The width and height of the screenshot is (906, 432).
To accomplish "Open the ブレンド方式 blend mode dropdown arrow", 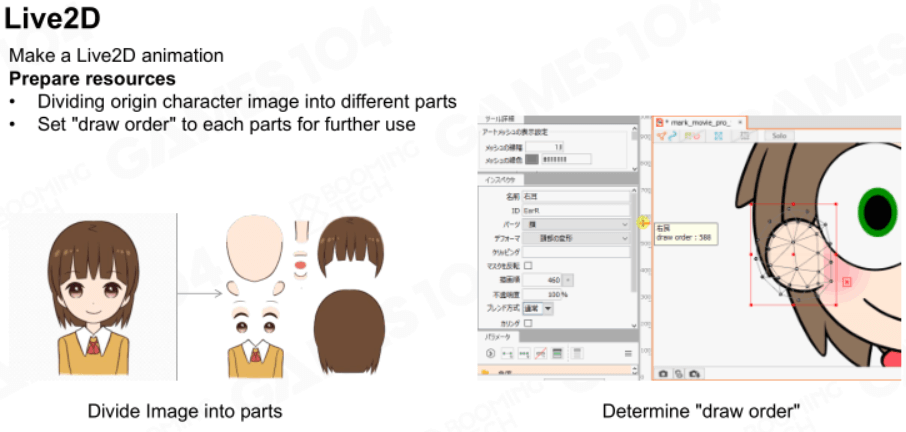I will (548, 308).
